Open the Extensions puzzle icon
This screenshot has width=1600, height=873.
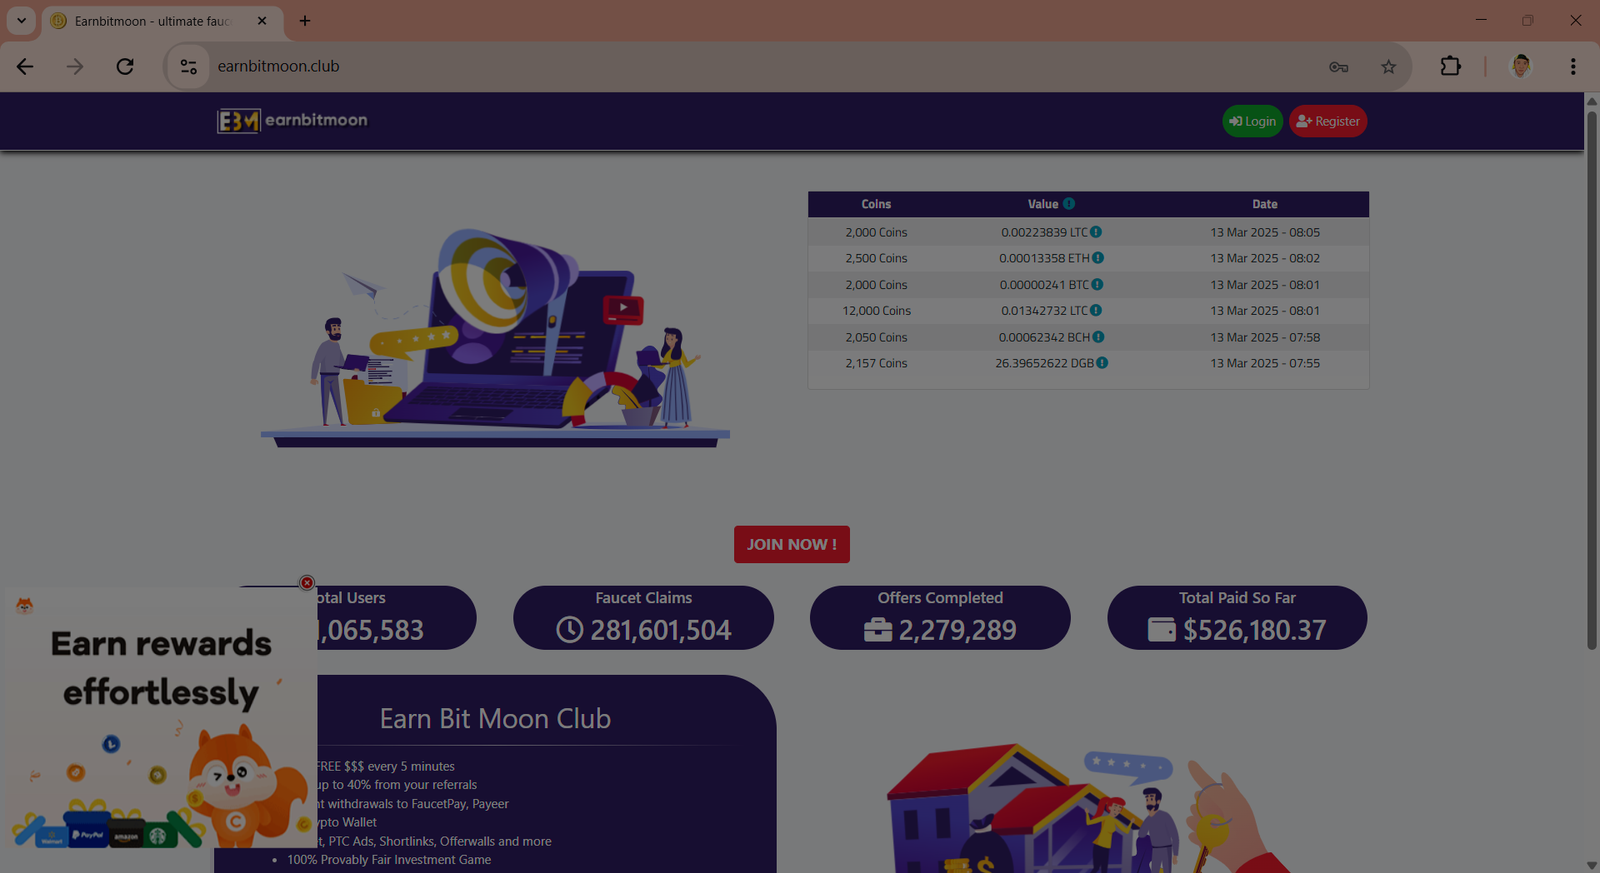click(1450, 66)
